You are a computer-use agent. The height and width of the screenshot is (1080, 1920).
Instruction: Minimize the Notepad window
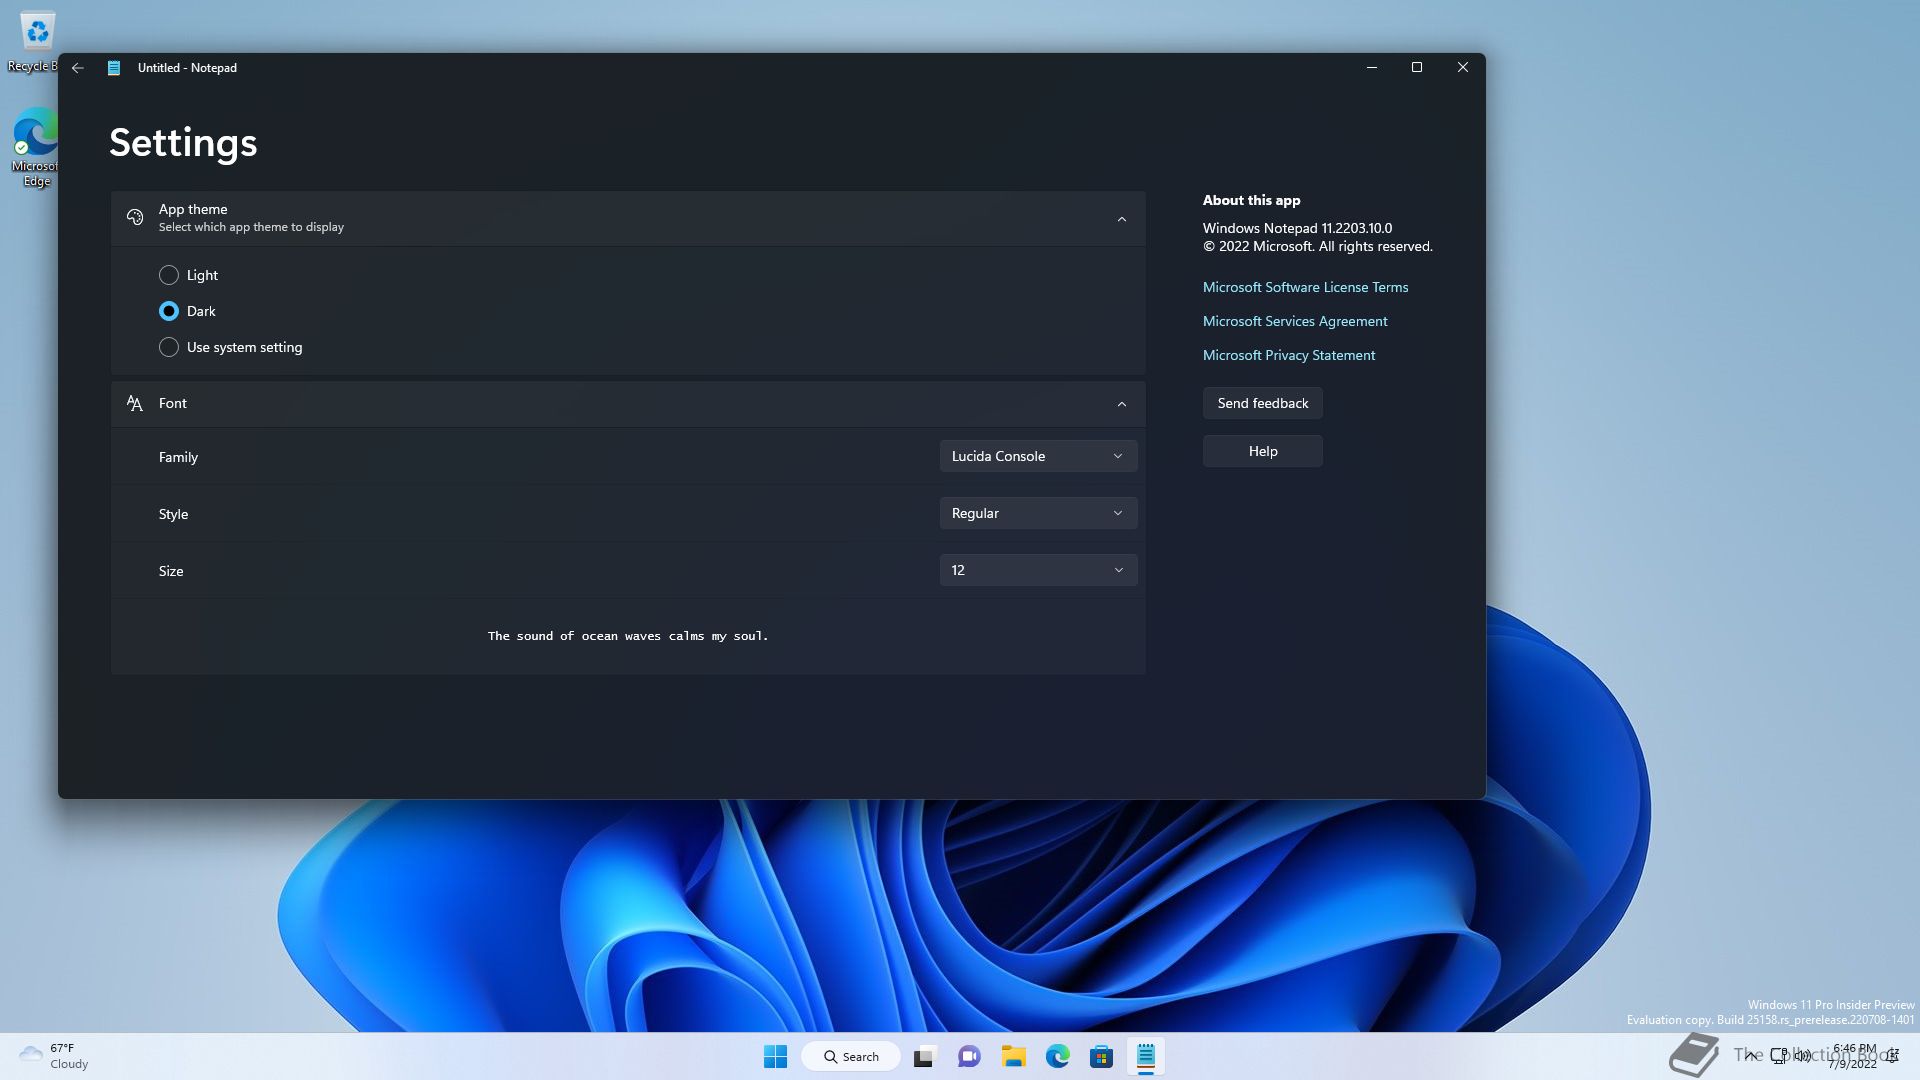1372,67
